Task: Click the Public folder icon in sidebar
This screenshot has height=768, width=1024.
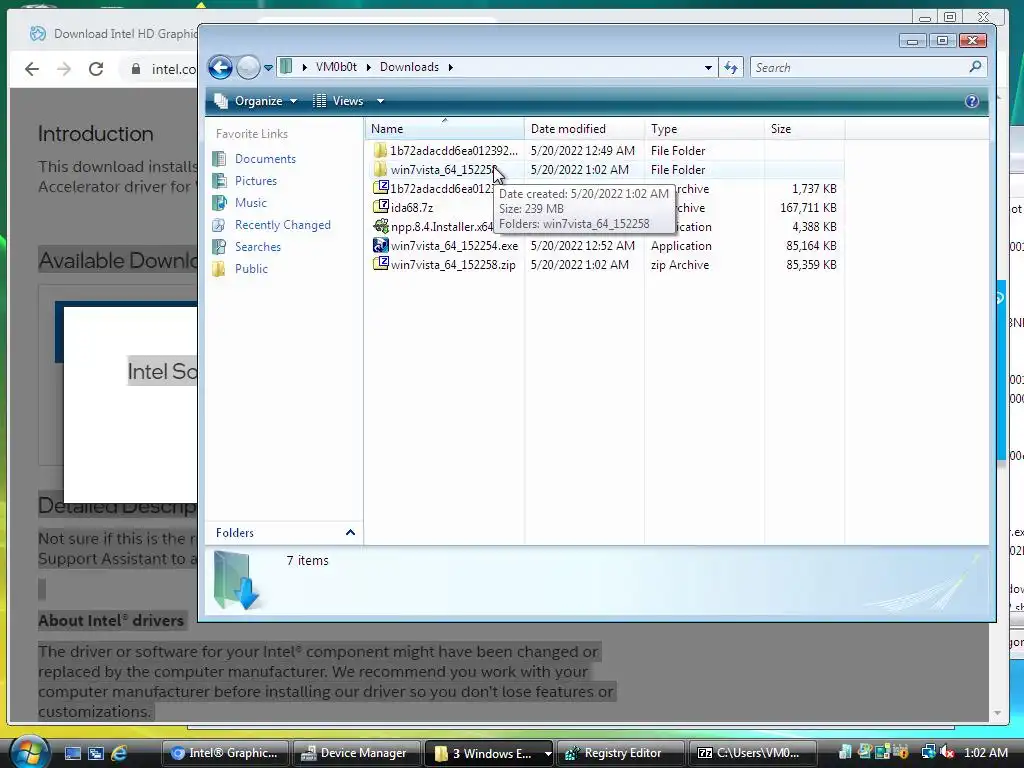Action: [219, 269]
